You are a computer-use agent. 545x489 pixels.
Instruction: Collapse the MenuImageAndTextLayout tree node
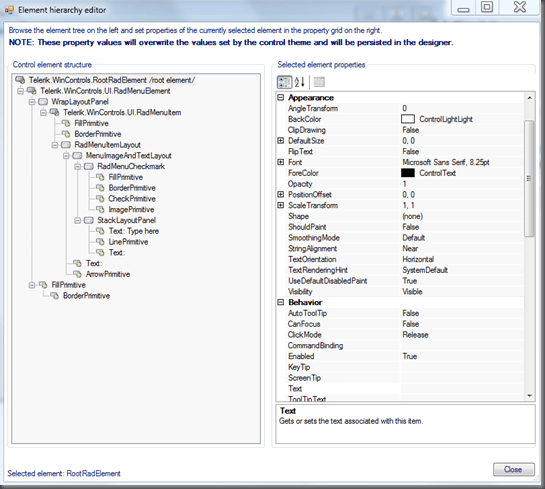(x=66, y=156)
